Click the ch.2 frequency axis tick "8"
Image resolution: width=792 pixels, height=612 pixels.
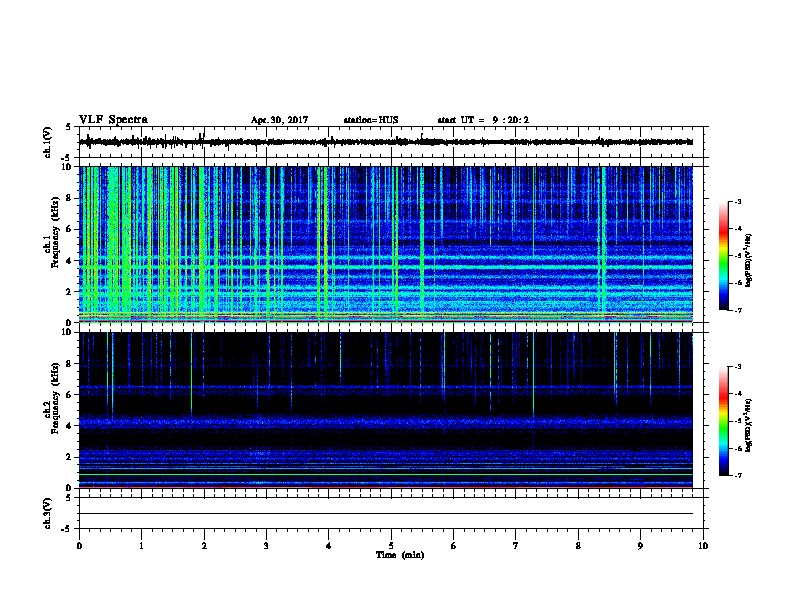pyautogui.click(x=69, y=364)
